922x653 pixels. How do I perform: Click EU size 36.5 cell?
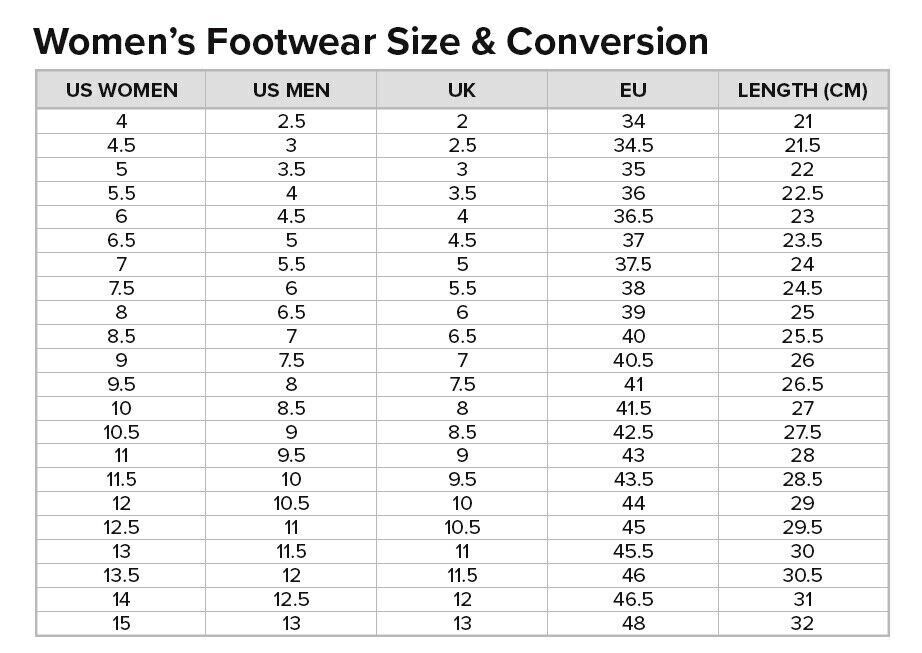tap(633, 216)
